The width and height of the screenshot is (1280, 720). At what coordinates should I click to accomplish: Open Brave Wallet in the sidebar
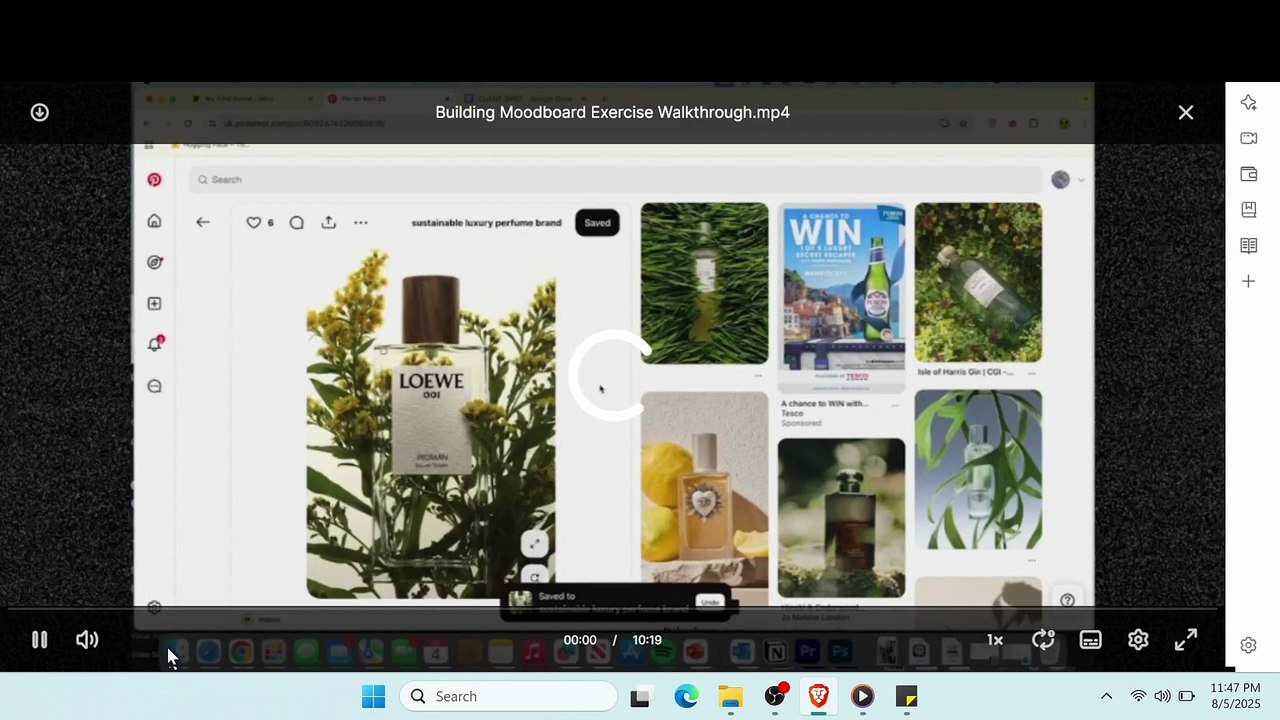pos(1249,174)
